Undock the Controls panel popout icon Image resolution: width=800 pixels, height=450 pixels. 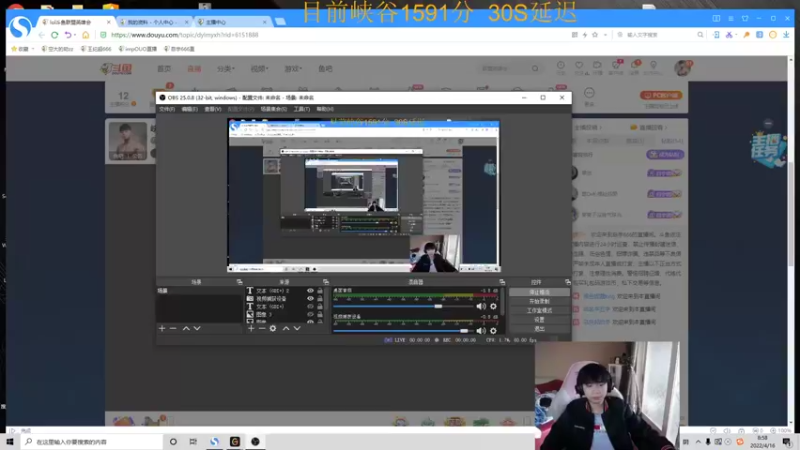(567, 282)
